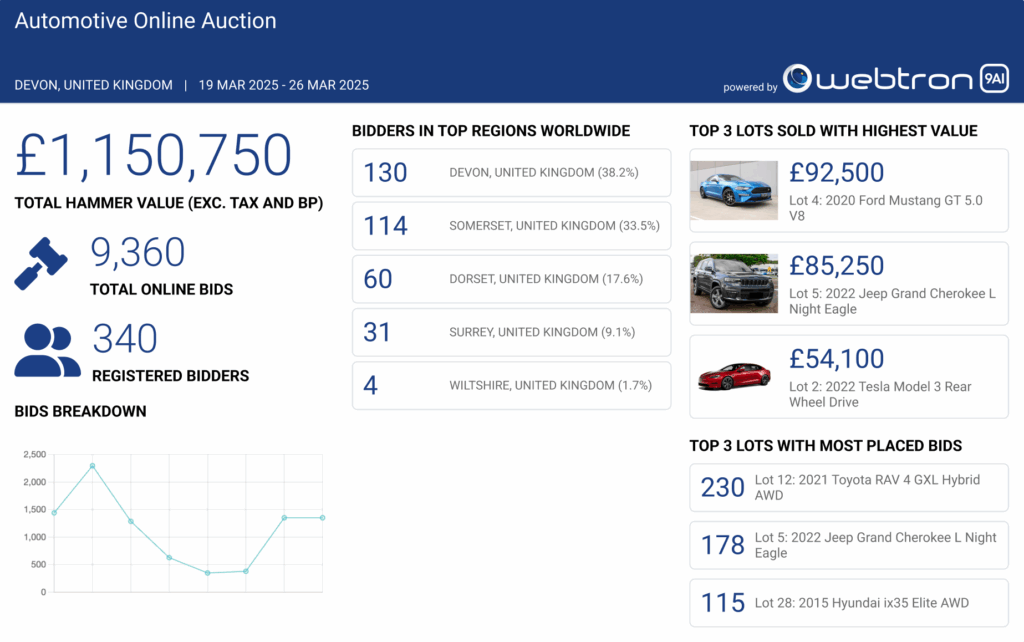Viewport: 1024px width, 642px height.
Task: Click the auction gavel icon
Action: (x=41, y=263)
